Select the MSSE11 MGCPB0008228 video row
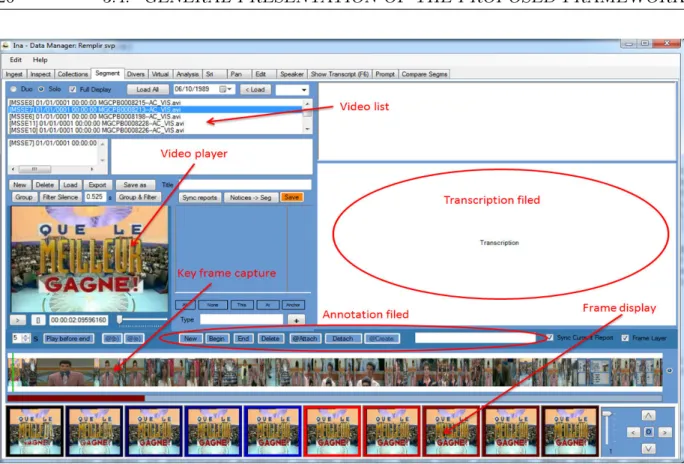The width and height of the screenshot is (684, 464). 156,123
